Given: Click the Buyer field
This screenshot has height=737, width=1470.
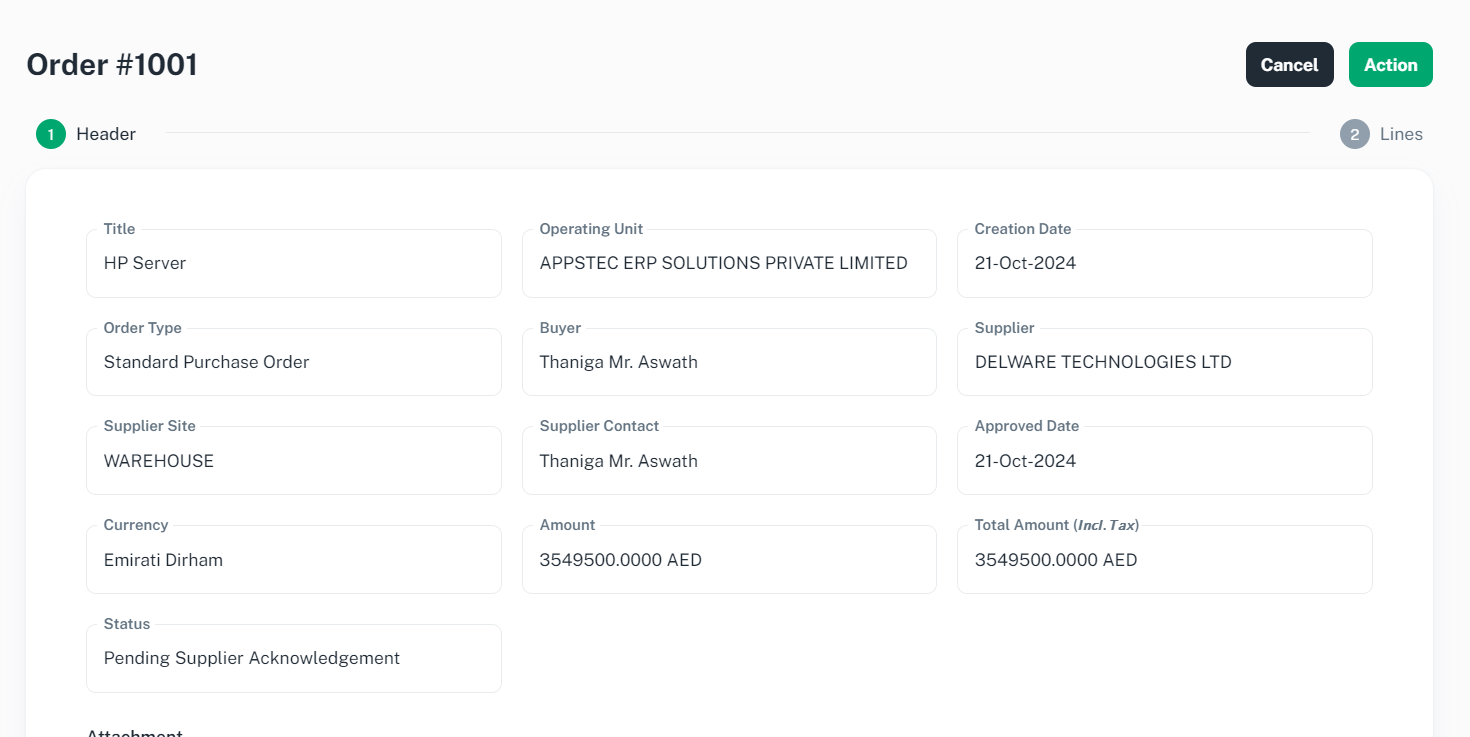Looking at the screenshot, I should (x=728, y=362).
